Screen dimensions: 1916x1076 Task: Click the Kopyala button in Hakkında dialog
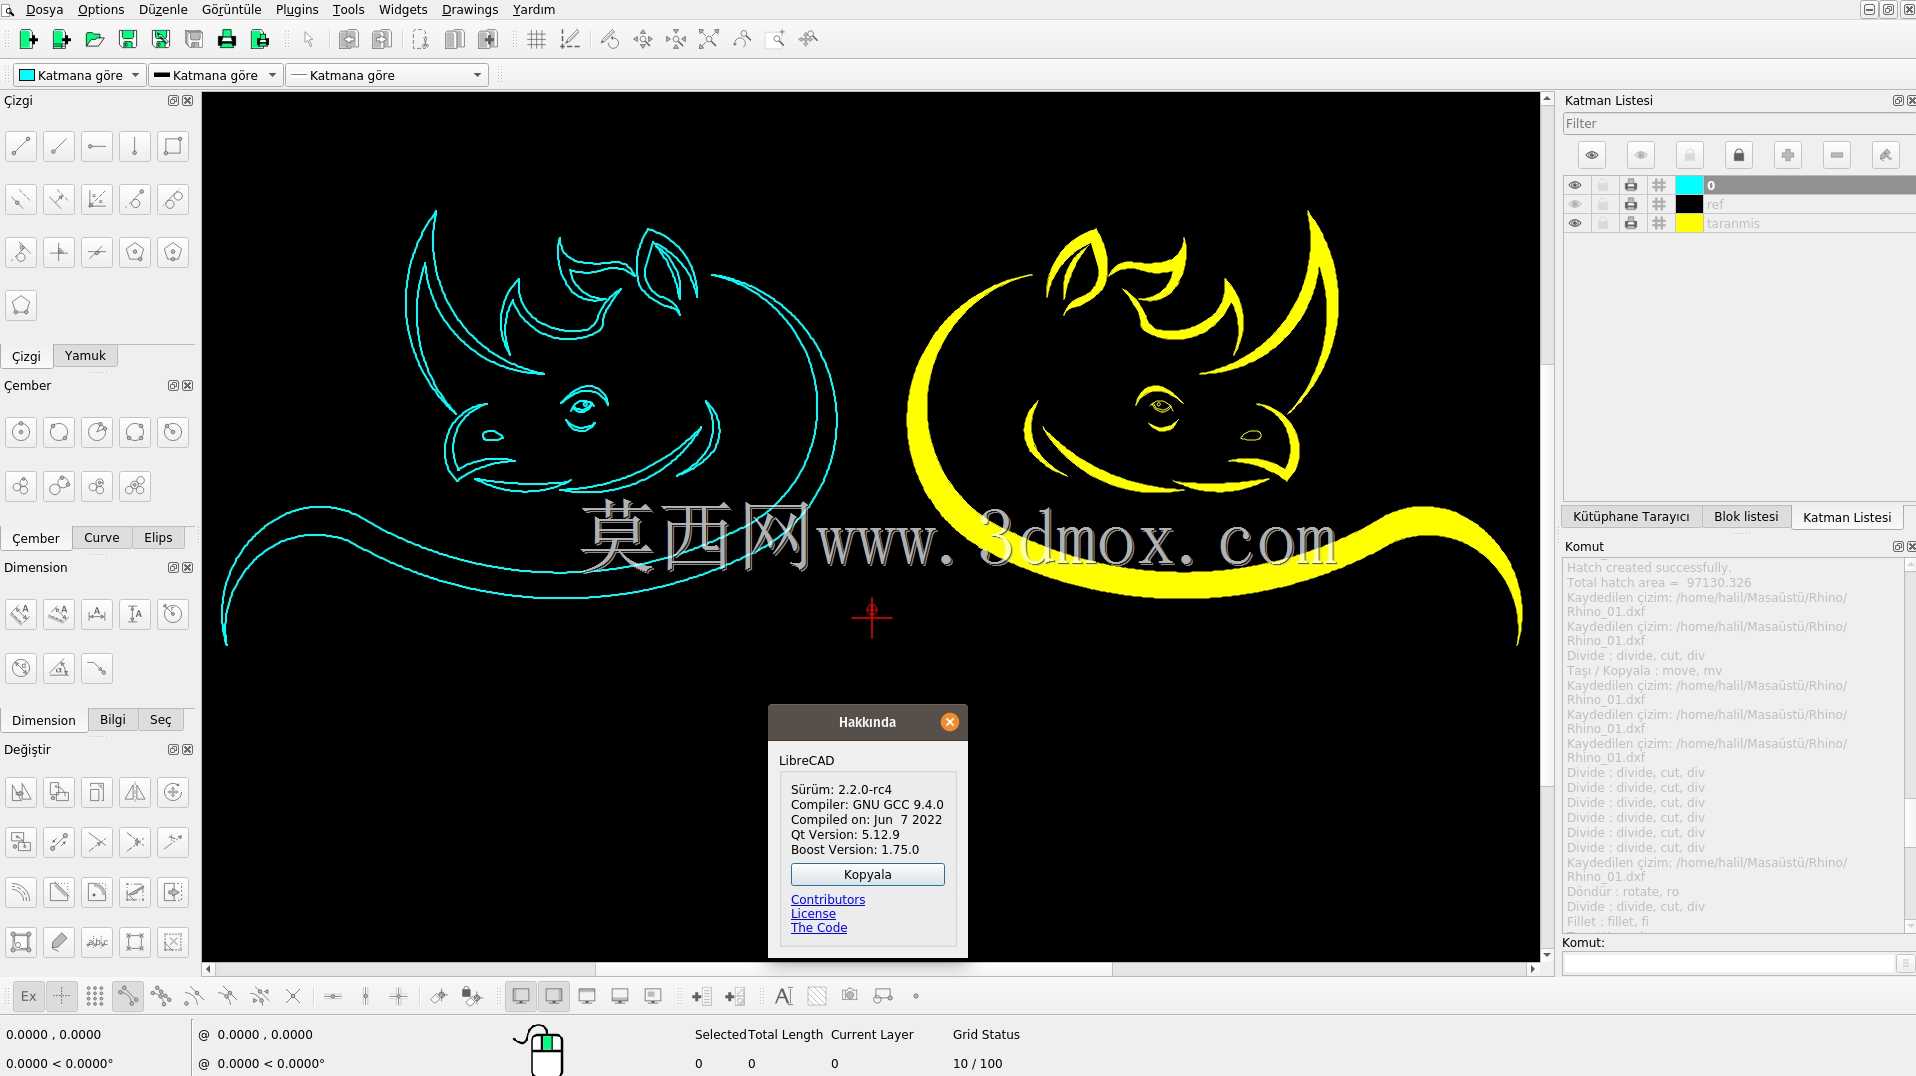pyautogui.click(x=867, y=874)
